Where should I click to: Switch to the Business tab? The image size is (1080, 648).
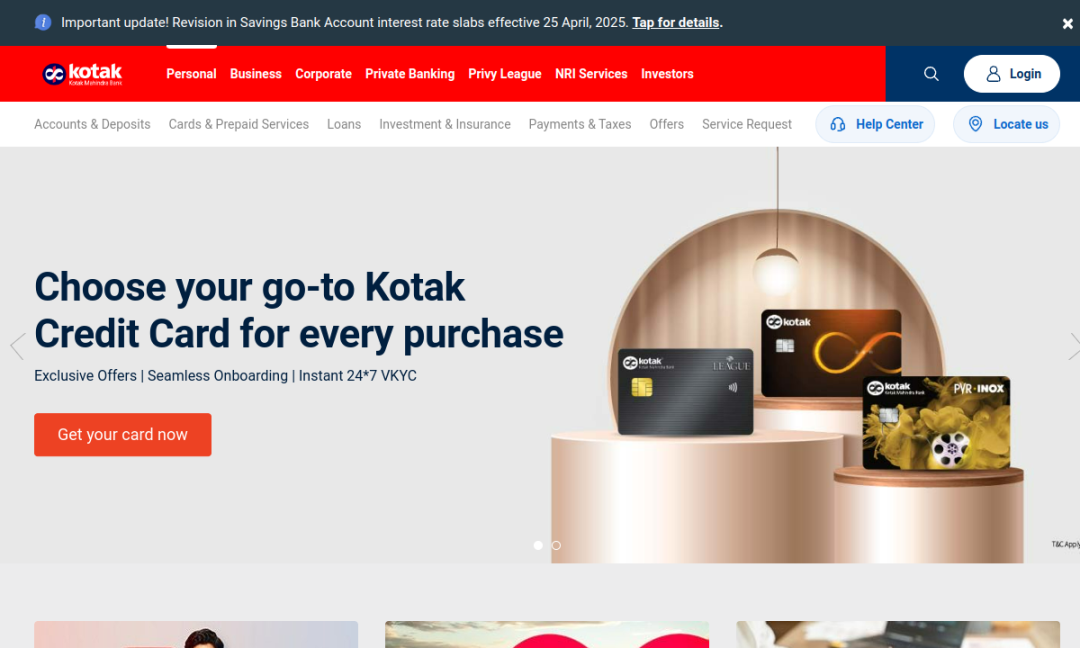[x=256, y=74]
